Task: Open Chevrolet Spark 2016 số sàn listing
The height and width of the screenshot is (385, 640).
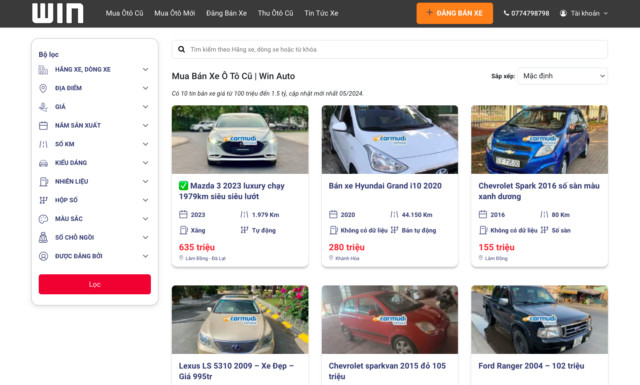Action: tap(539, 191)
